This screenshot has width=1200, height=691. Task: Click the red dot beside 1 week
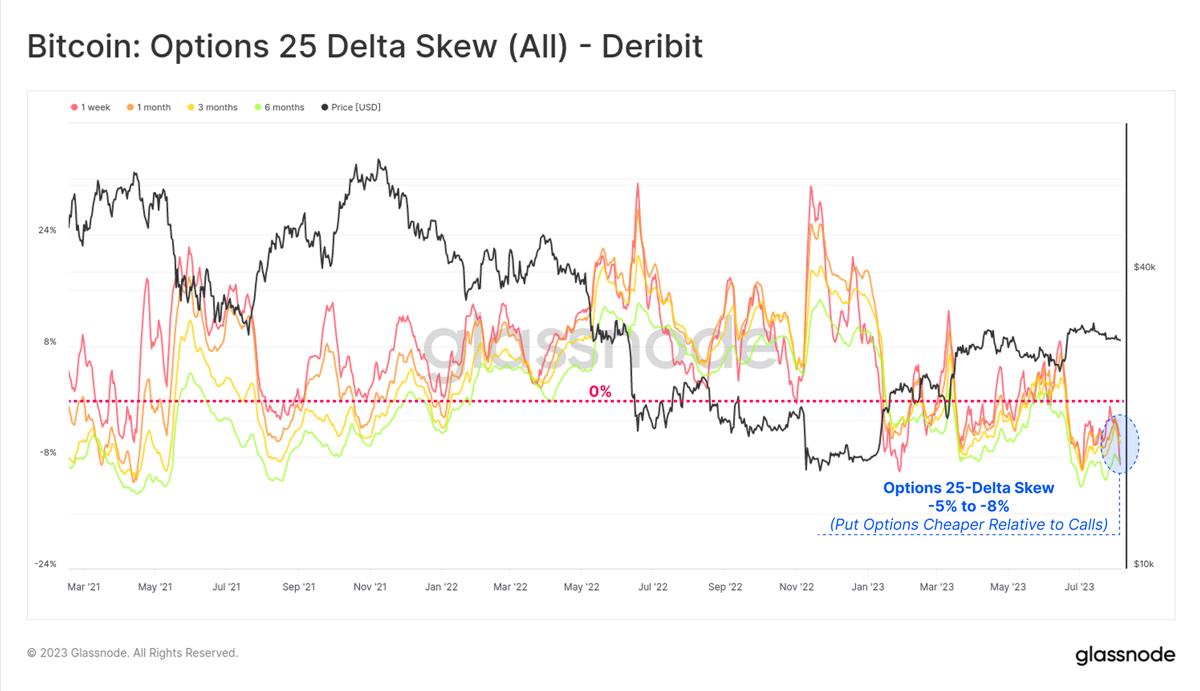point(75,107)
